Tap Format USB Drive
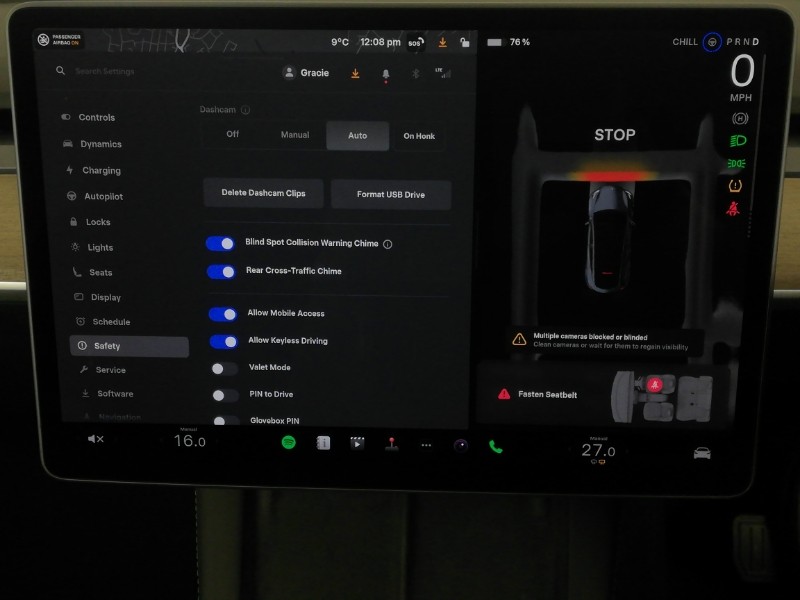 (x=390, y=194)
